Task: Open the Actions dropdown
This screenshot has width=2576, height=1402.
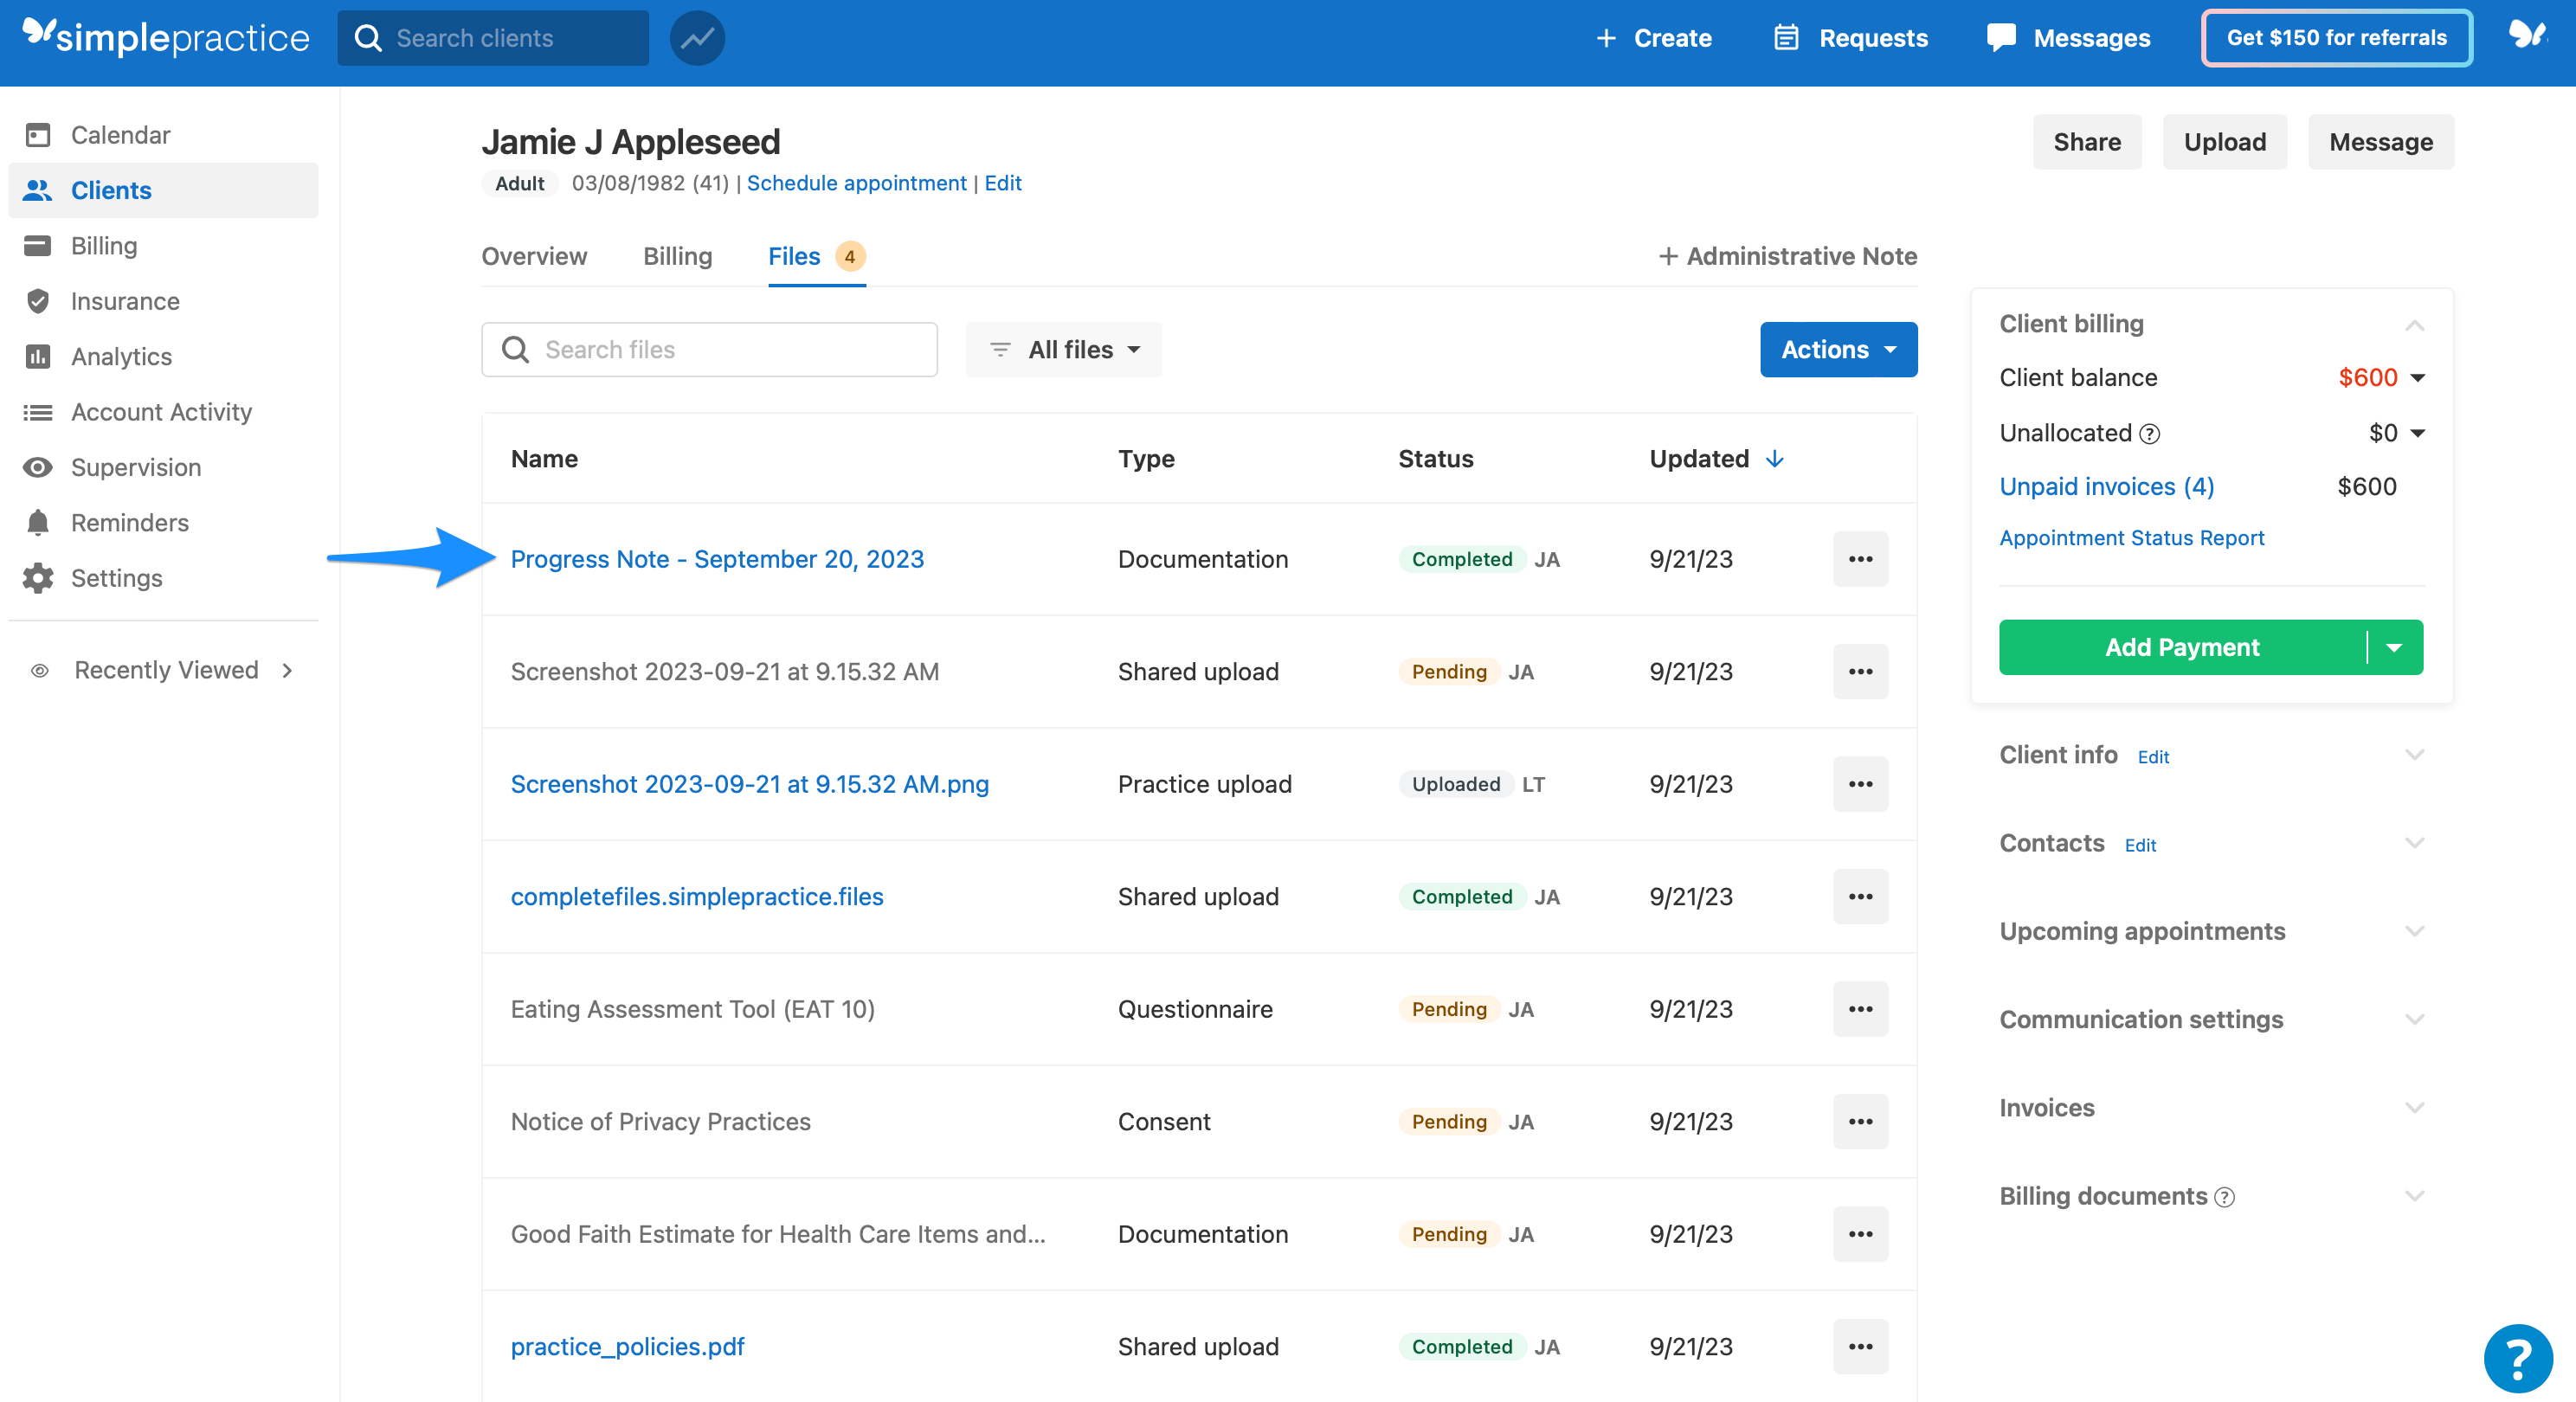Action: tap(1838, 349)
